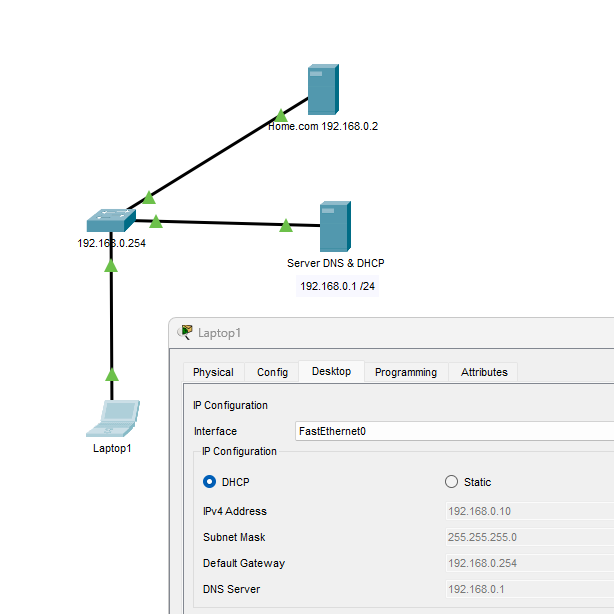Image resolution: width=614 pixels, height=614 pixels.
Task: Select the Home.com server device icon
Action: click(x=322, y=90)
